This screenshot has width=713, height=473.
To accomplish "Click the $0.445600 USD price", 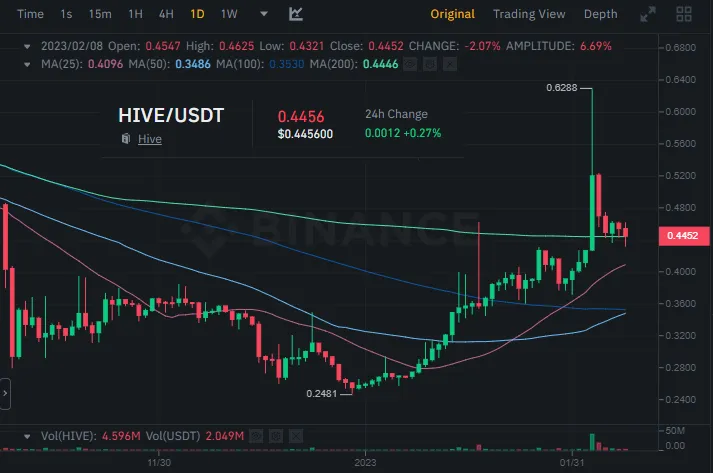I will coord(305,134).
